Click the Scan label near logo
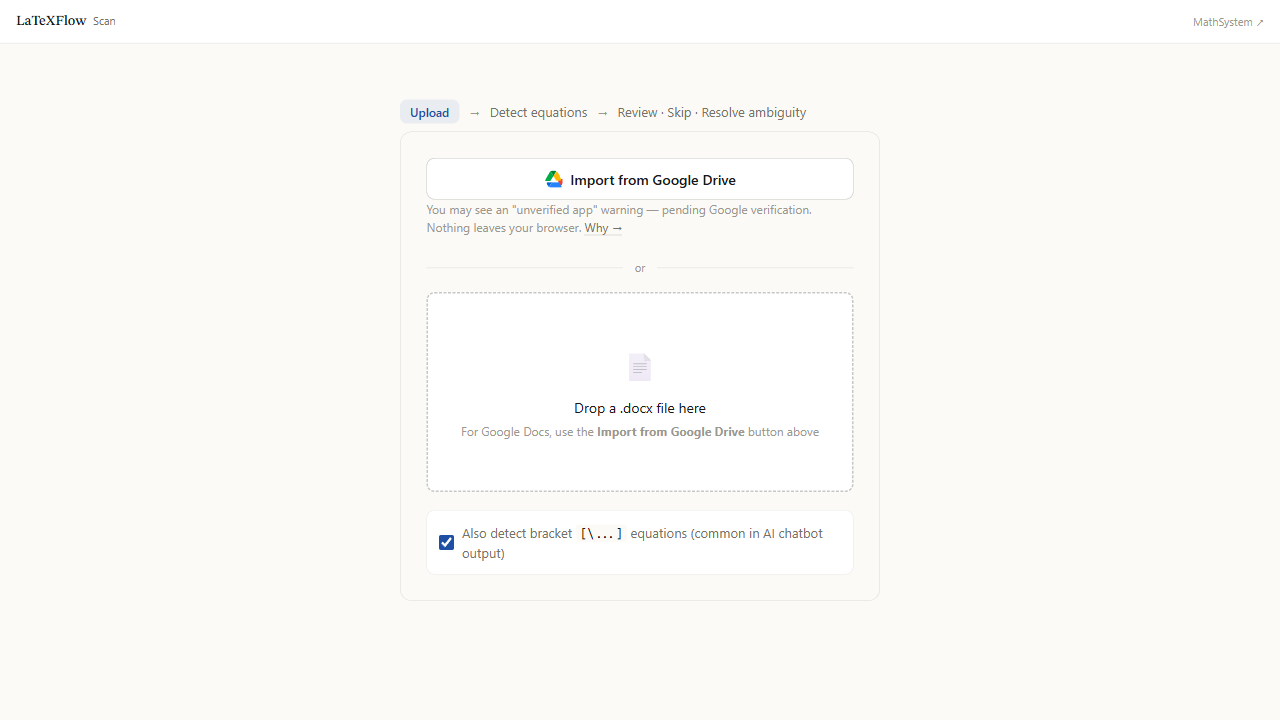 [104, 21]
